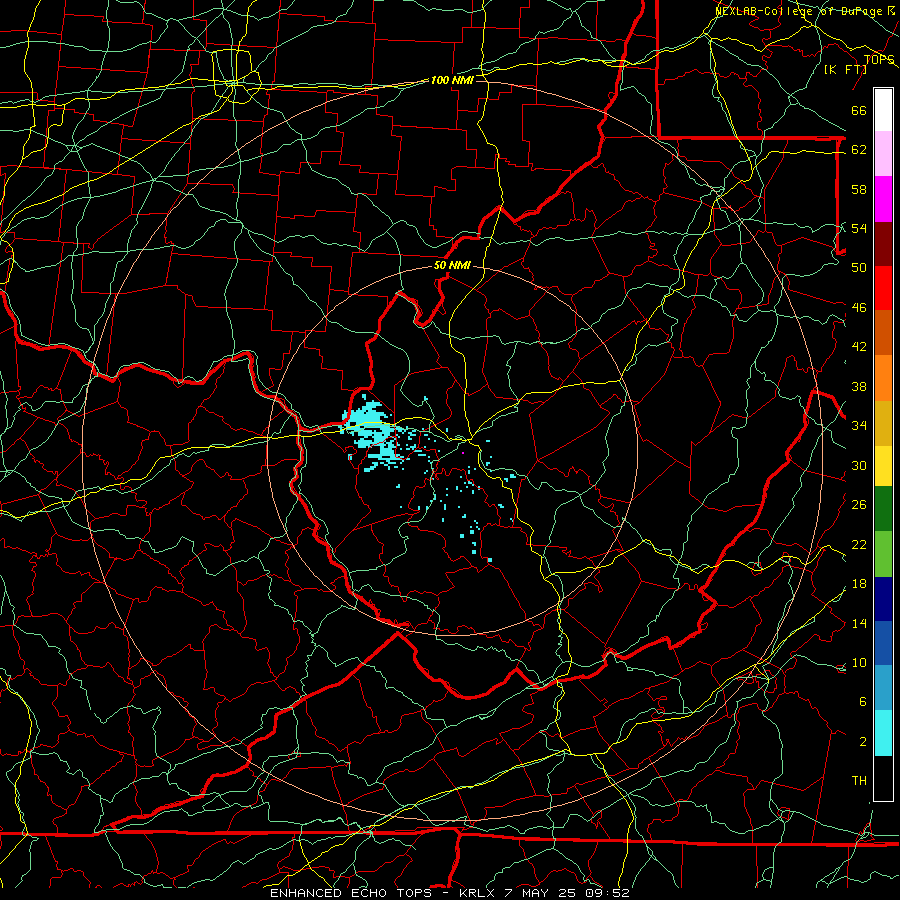The image size is (900, 900).
Task: Select the dark red legend swatch
Action: point(883,244)
